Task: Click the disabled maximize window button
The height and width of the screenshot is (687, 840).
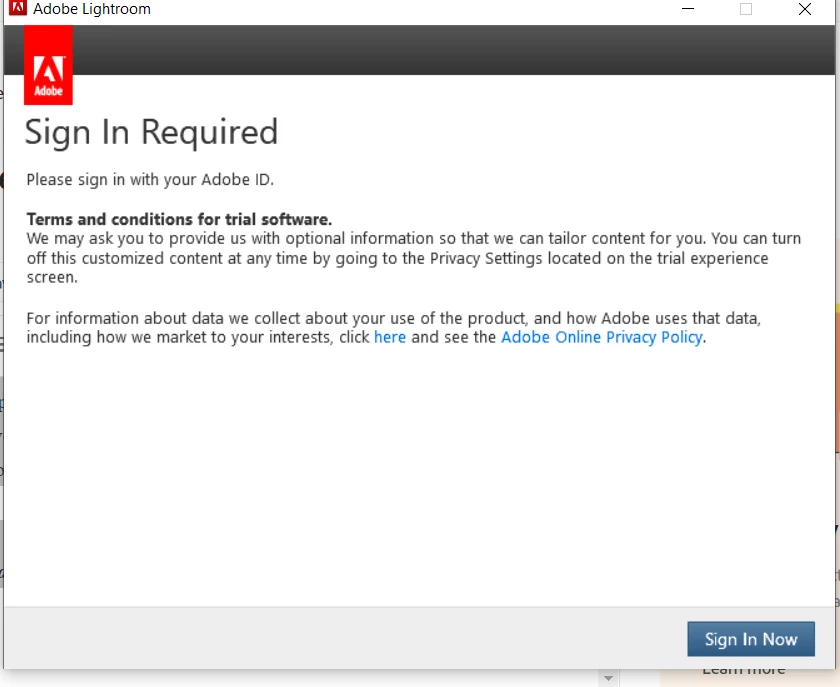Action: click(746, 9)
